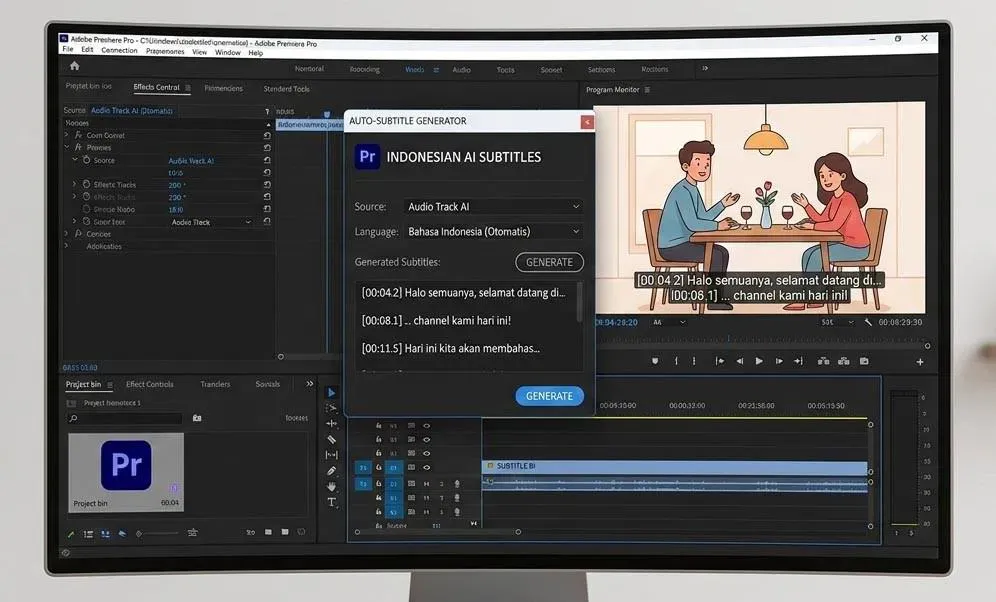Toggle track output visibility eye on a video track
This screenshot has height=602, width=996.
427,426
